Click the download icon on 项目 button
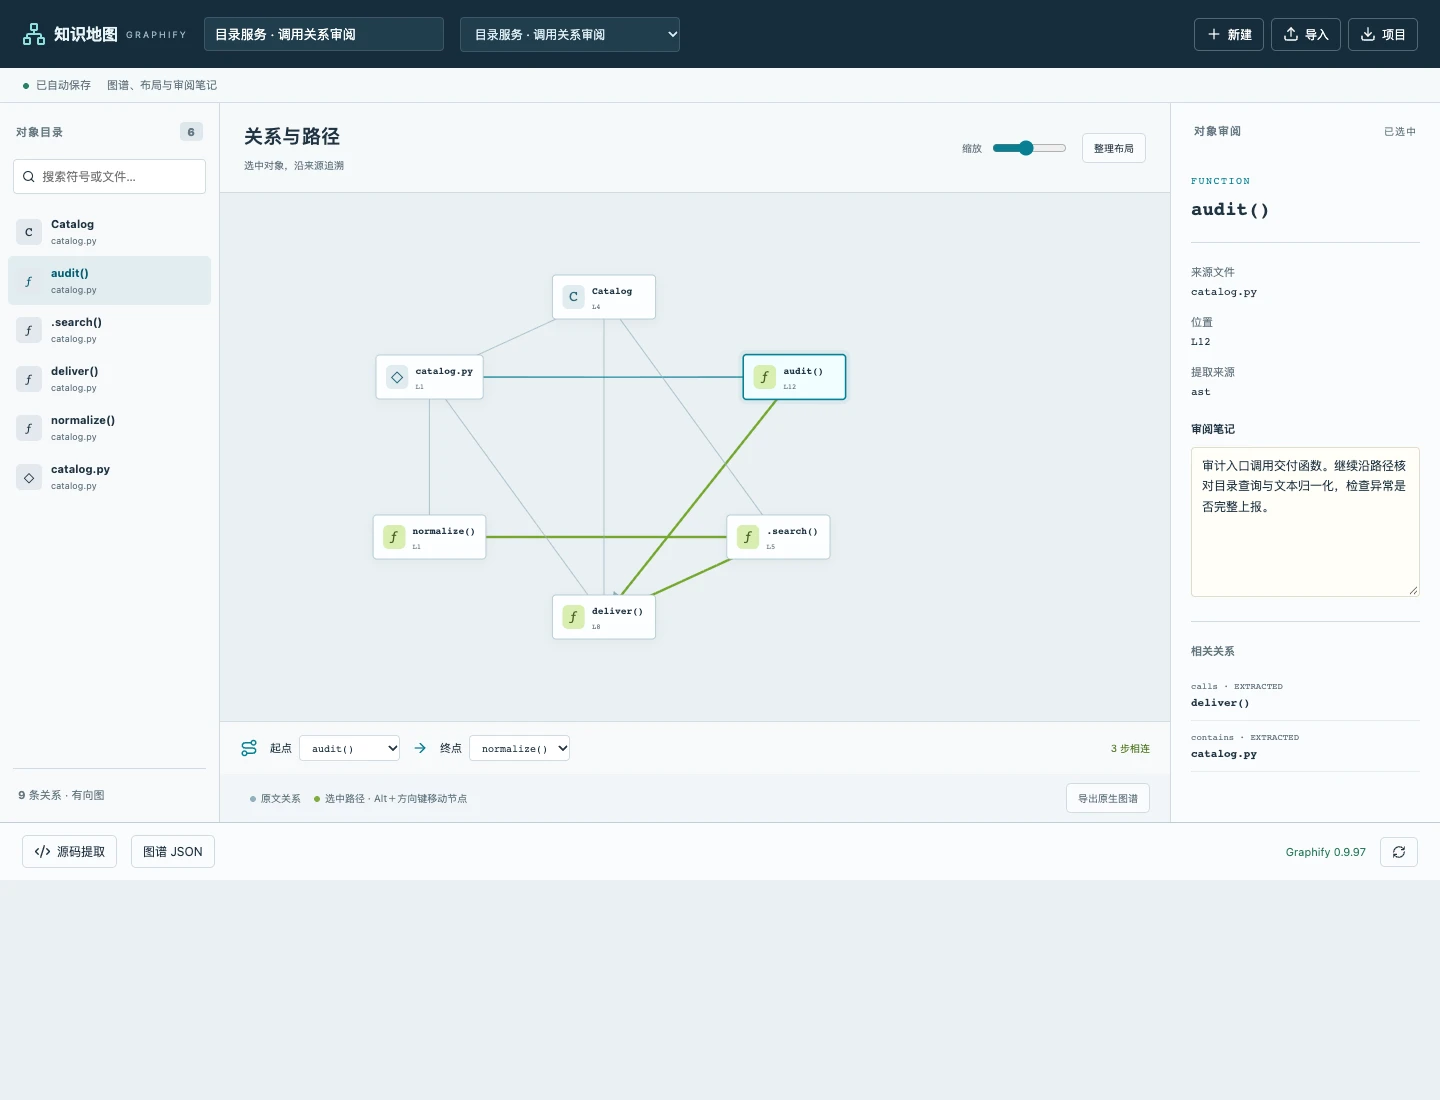The image size is (1440, 1100). coord(1368,34)
